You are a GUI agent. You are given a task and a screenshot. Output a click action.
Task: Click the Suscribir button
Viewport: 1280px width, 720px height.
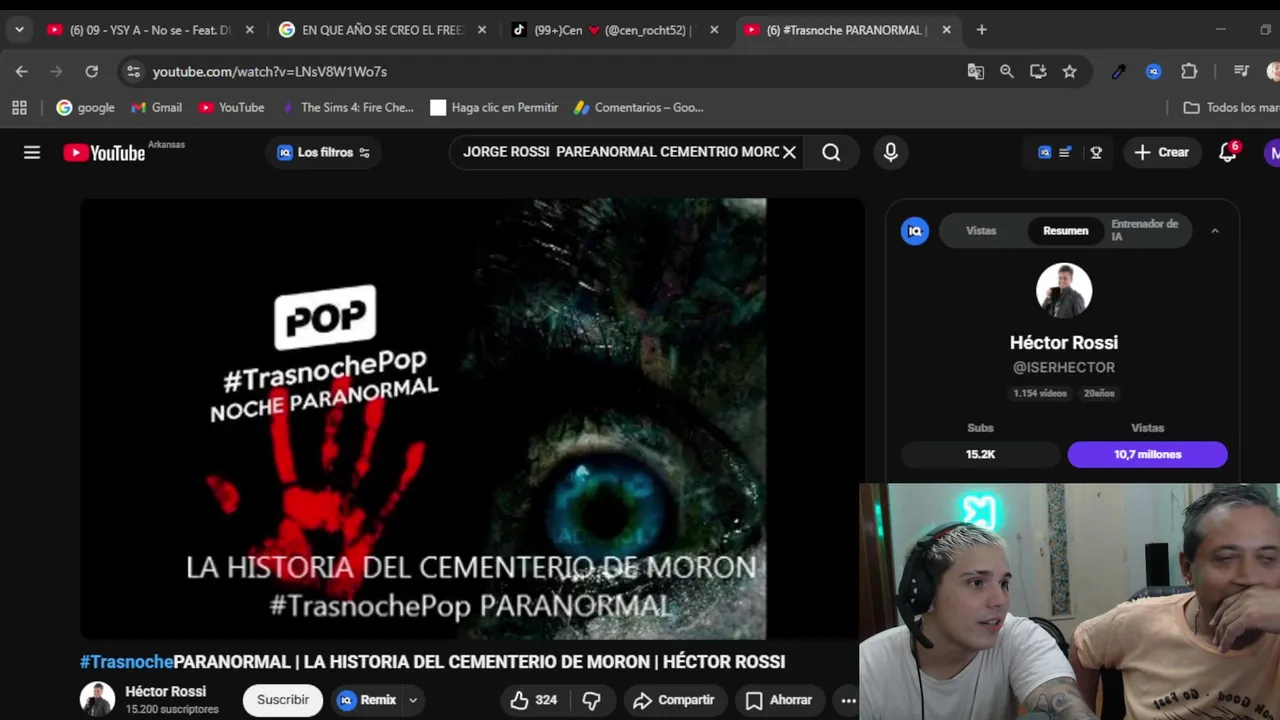[283, 700]
